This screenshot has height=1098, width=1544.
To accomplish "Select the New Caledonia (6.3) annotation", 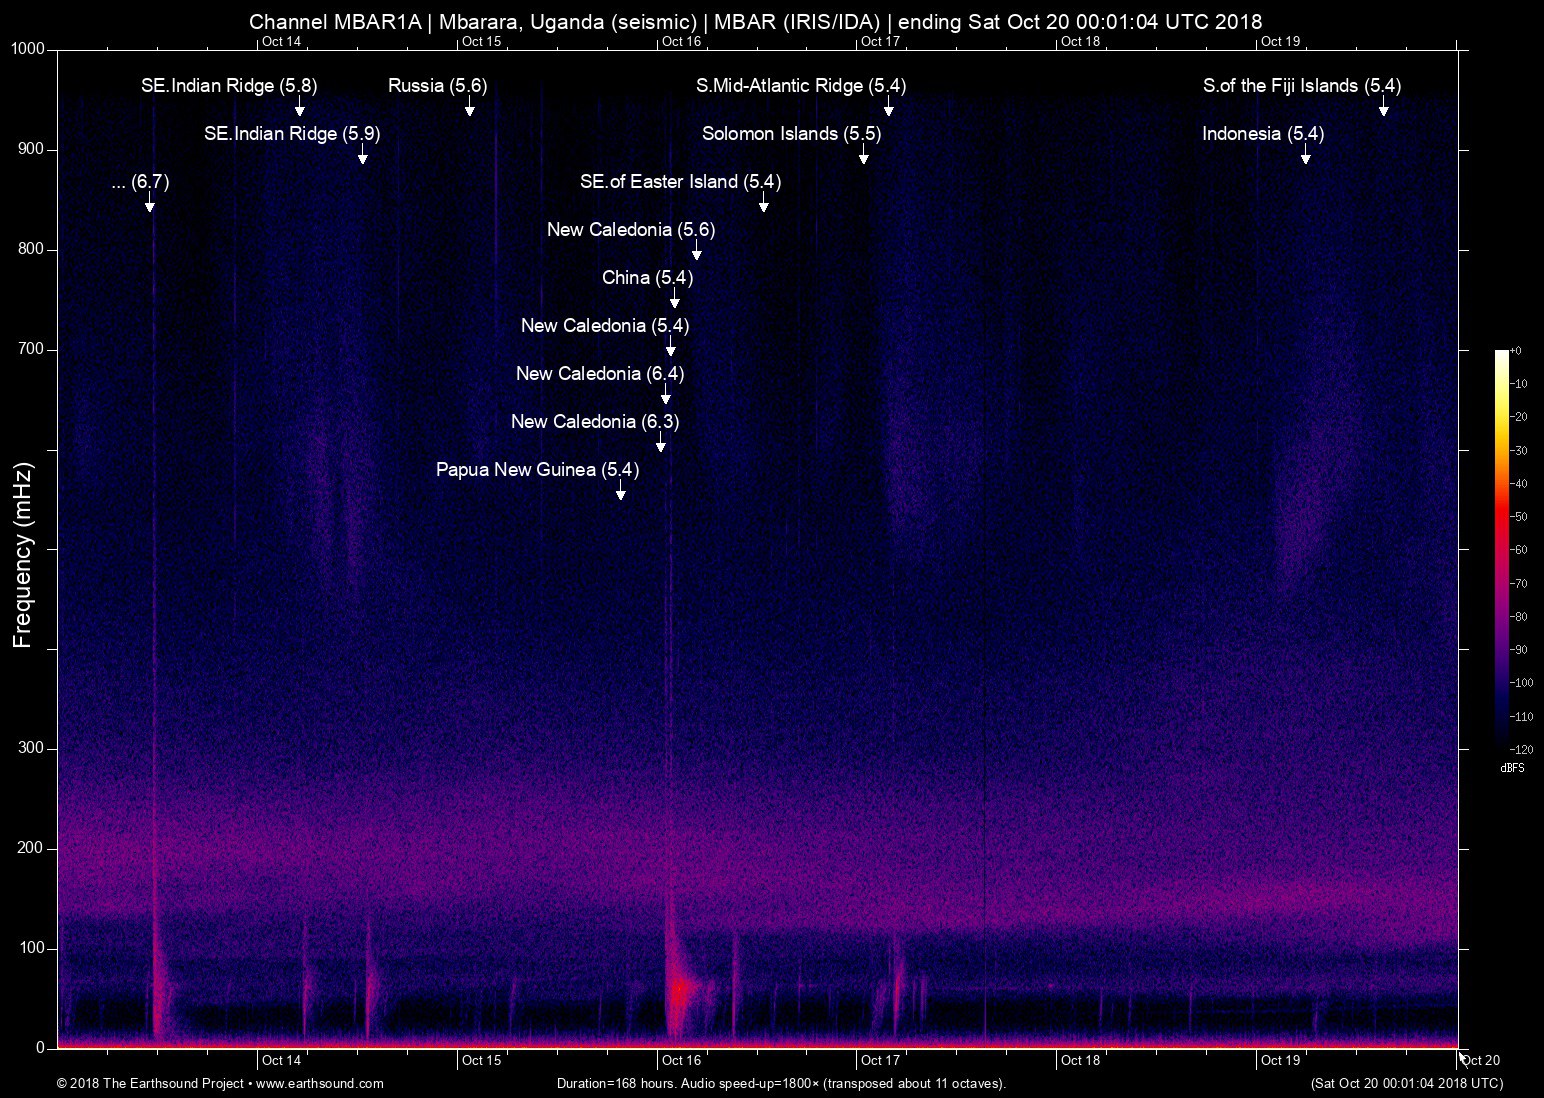I will pos(594,421).
